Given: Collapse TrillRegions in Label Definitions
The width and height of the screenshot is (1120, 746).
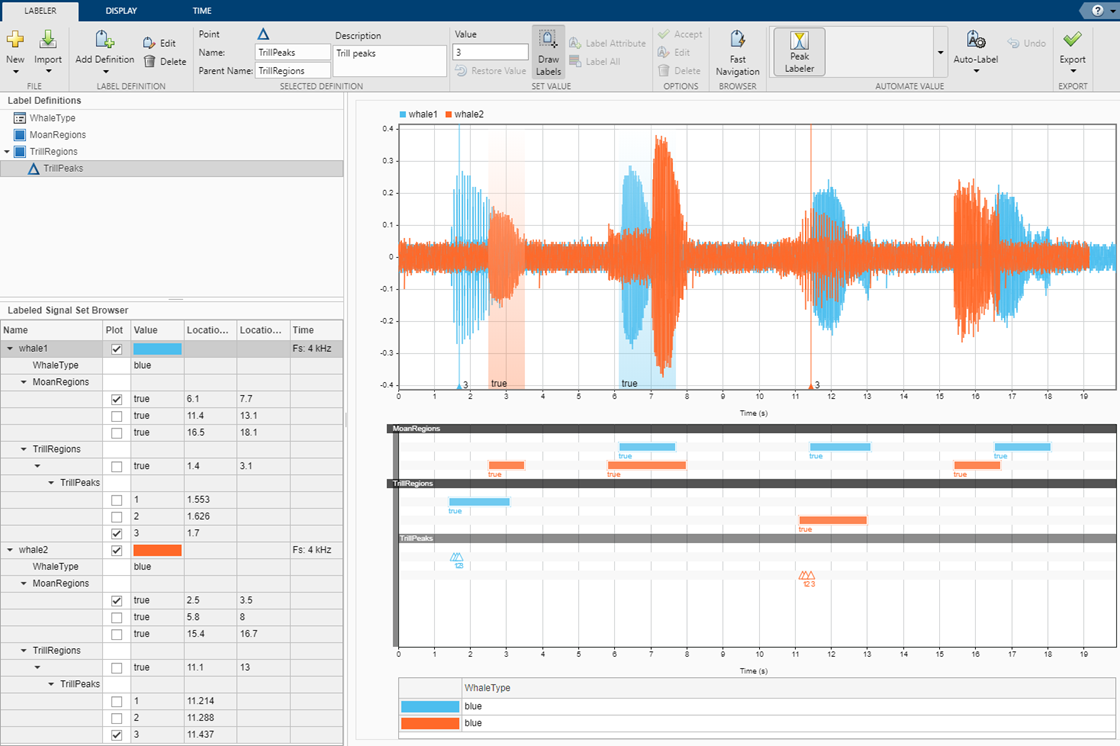Looking at the screenshot, I should [x=7, y=151].
